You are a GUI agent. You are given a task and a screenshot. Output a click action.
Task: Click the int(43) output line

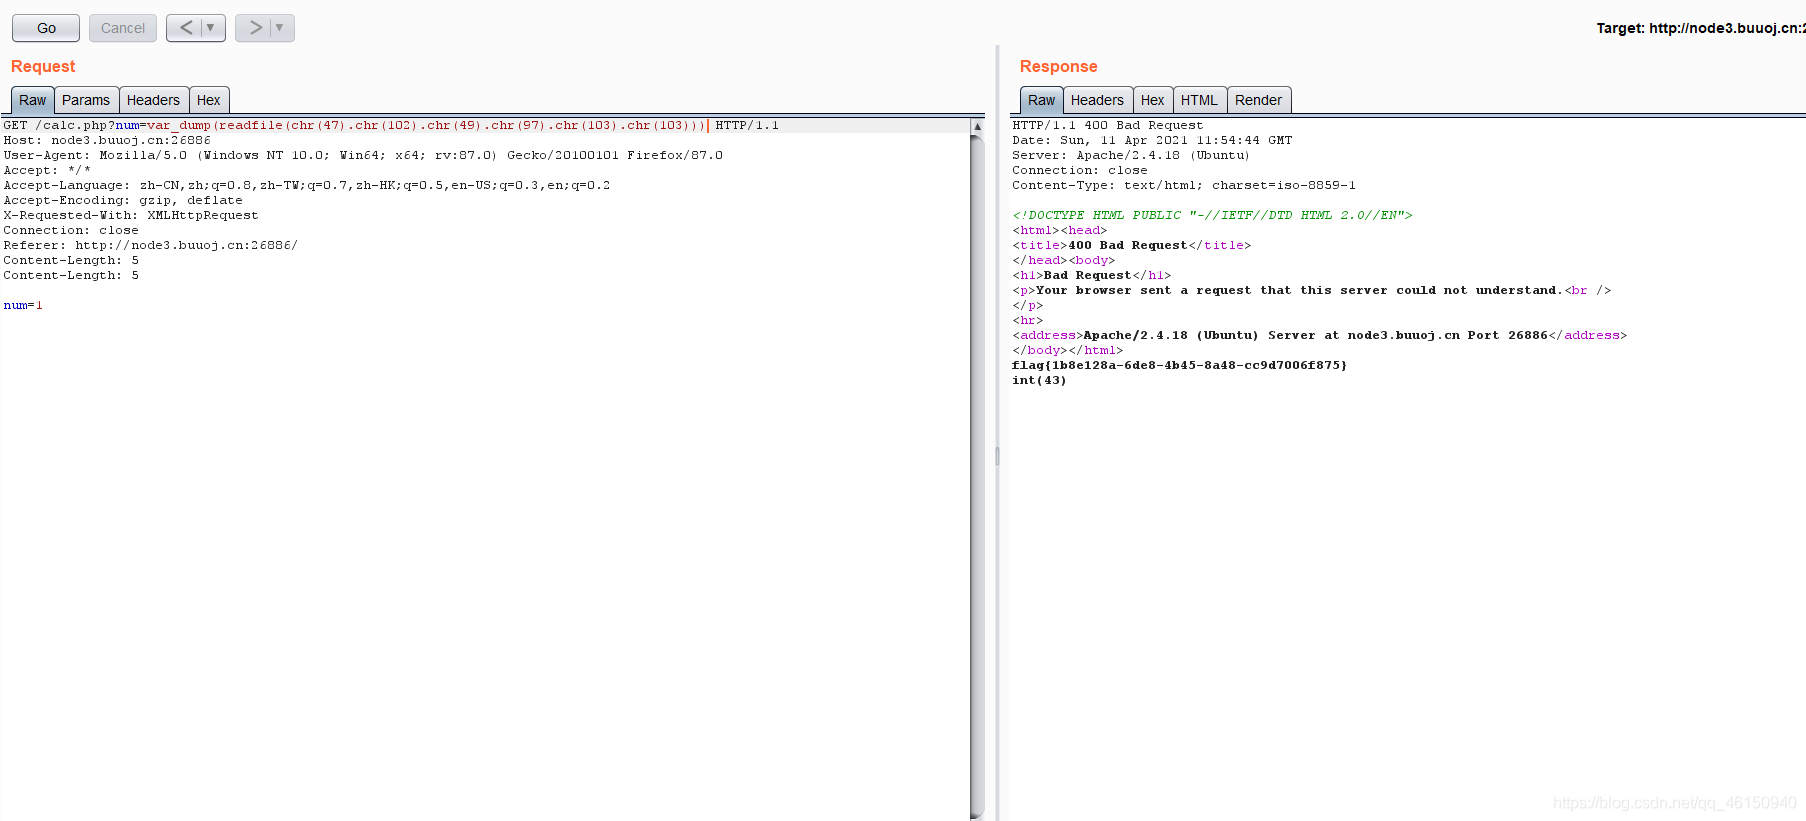tap(1039, 380)
